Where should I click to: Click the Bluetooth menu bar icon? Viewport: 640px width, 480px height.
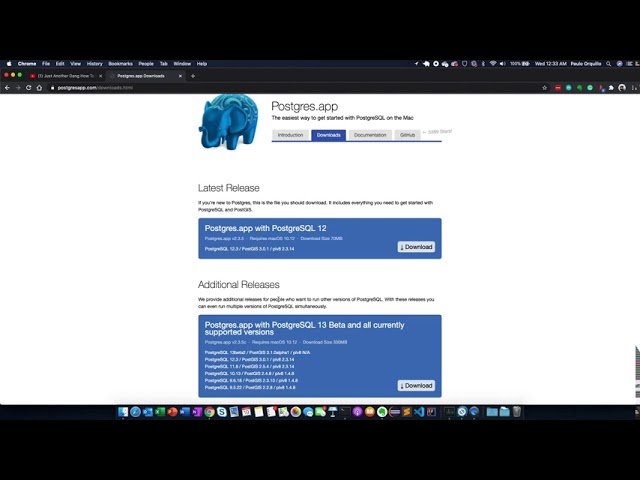(483, 64)
